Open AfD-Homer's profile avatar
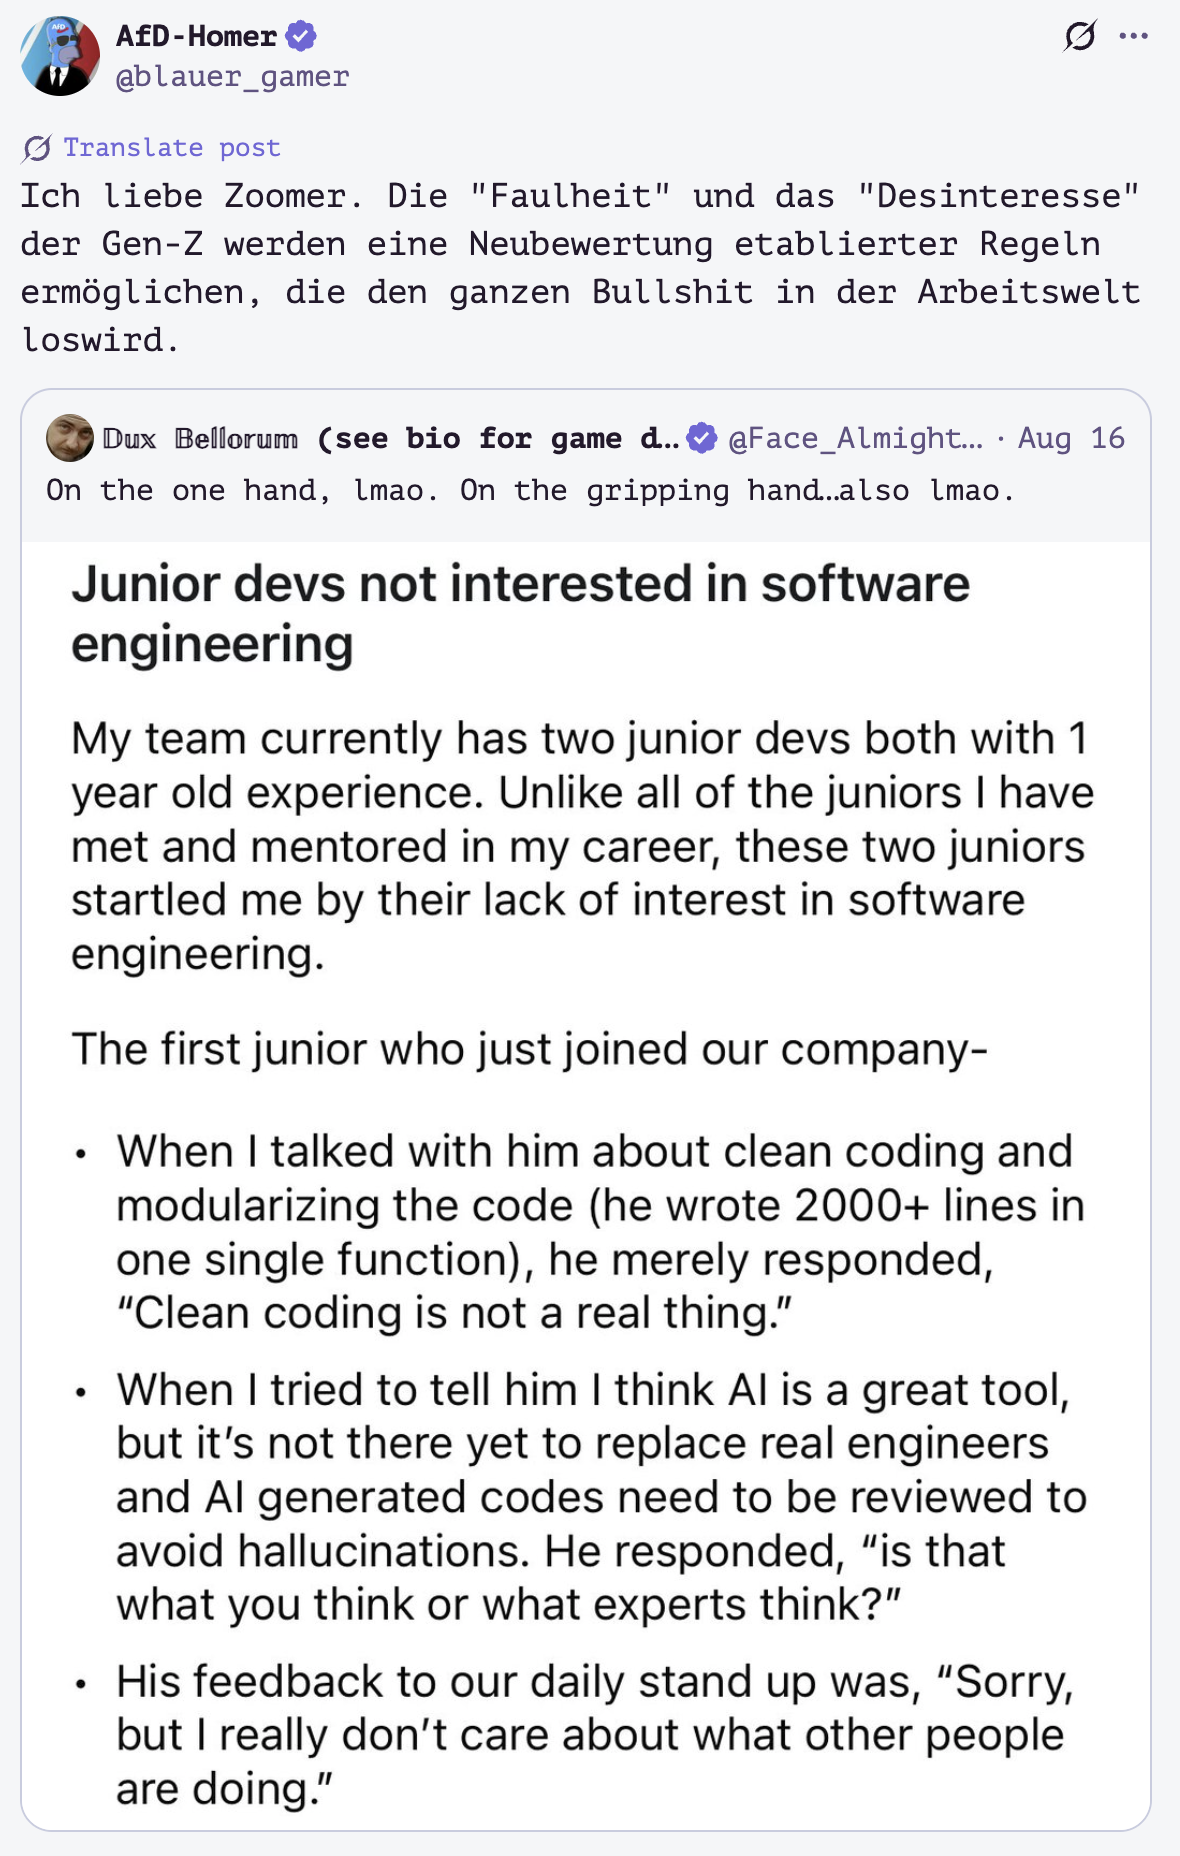1180x1856 pixels. coord(60,56)
